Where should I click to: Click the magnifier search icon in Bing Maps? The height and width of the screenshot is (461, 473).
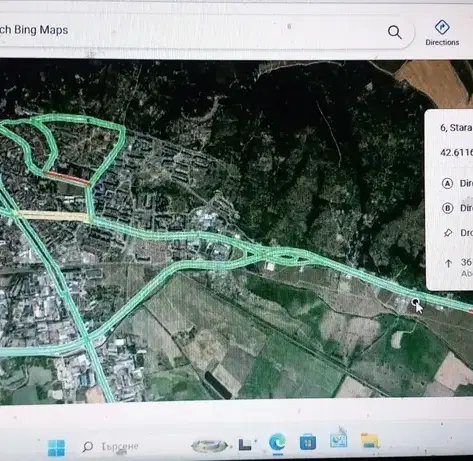(395, 32)
